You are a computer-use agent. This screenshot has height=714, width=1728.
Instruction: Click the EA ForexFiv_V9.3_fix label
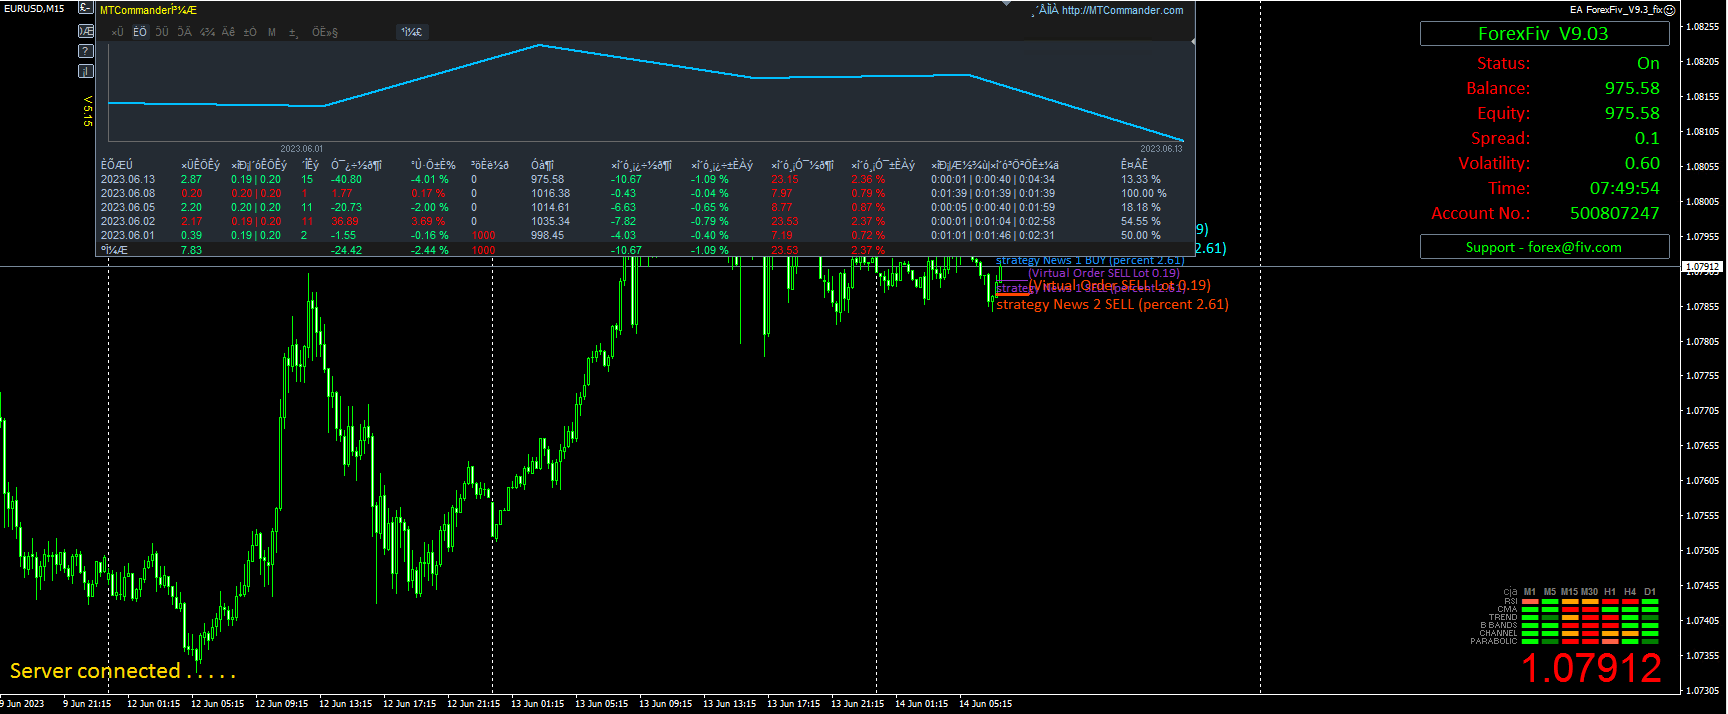(x=1616, y=10)
